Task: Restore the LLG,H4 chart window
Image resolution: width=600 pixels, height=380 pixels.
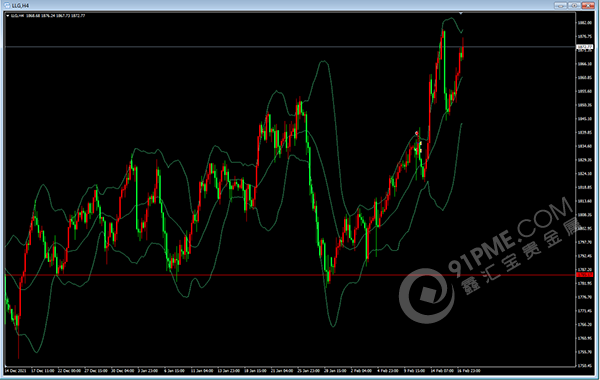Action: click(574, 5)
